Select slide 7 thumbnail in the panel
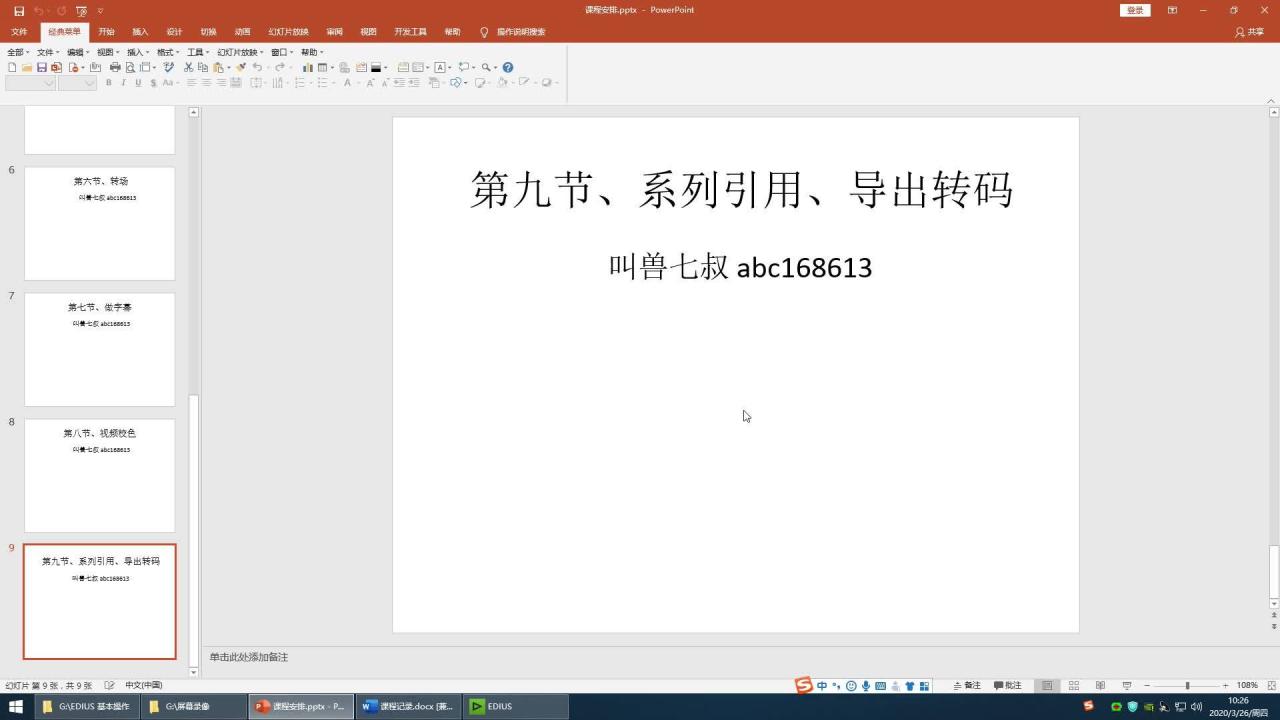 (99, 348)
